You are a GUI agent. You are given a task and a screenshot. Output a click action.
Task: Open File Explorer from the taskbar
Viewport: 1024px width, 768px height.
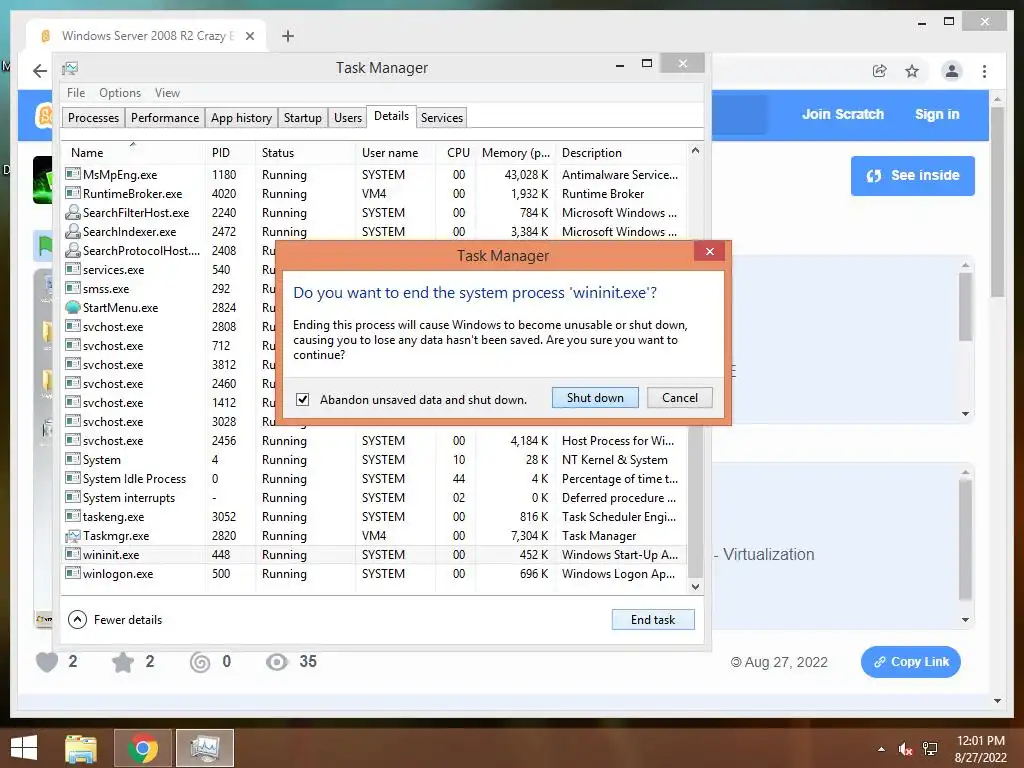pyautogui.click(x=81, y=748)
